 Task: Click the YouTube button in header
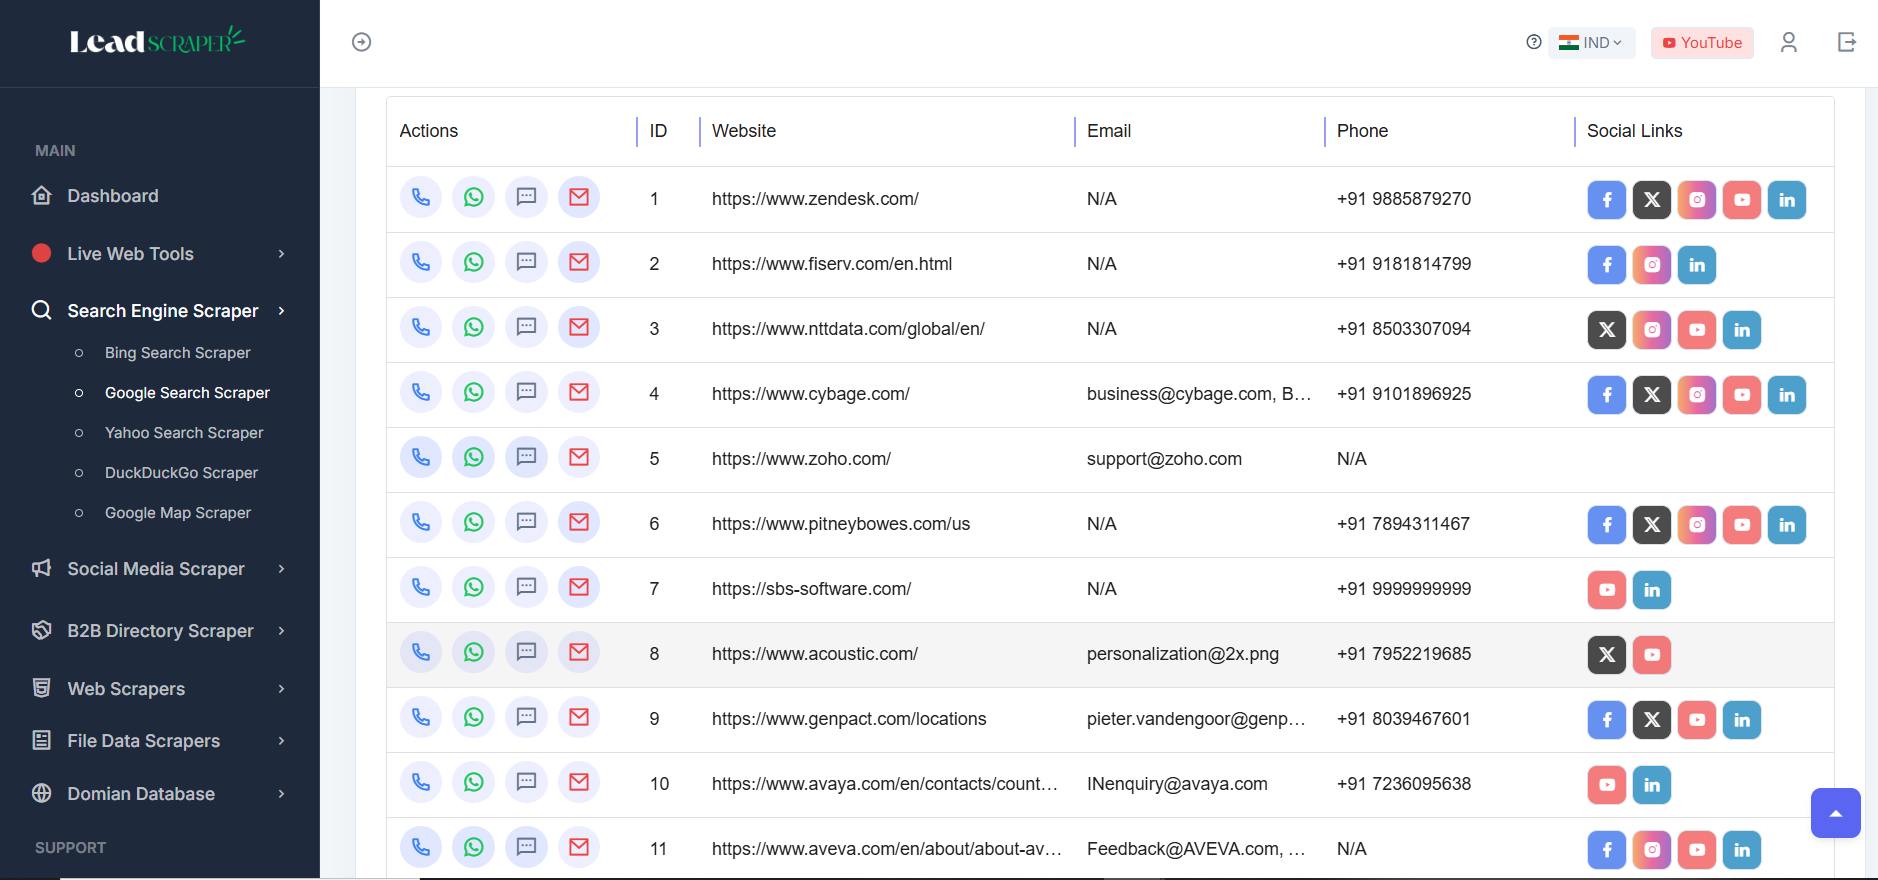pos(1702,43)
